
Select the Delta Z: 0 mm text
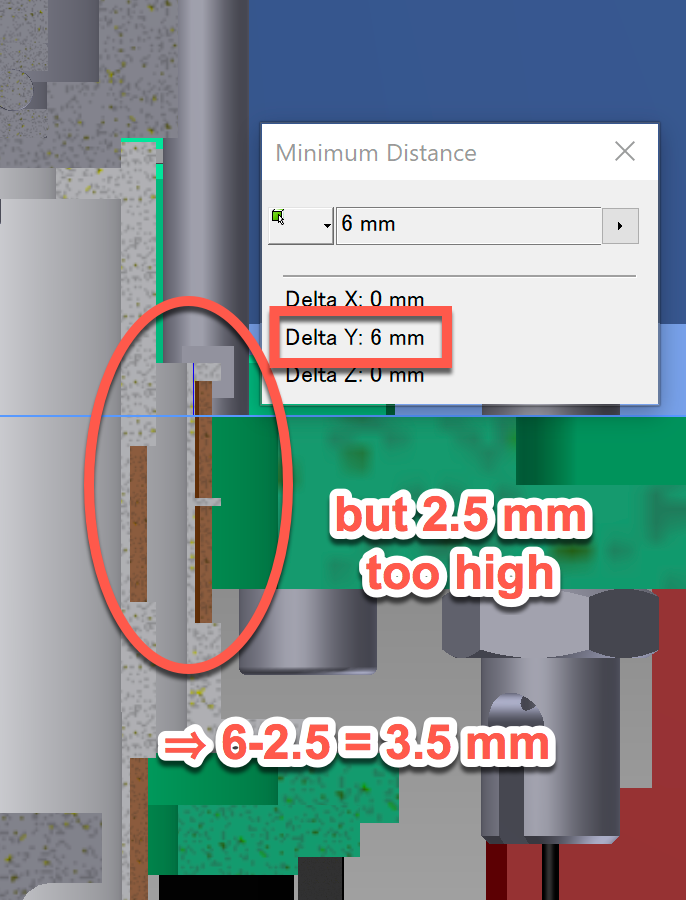tap(355, 375)
